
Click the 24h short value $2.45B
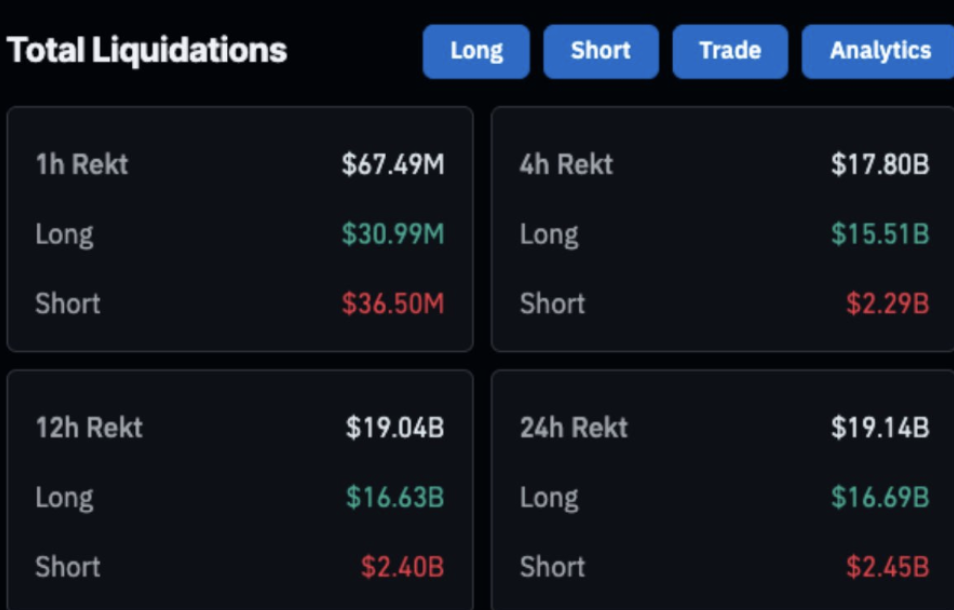coord(887,567)
